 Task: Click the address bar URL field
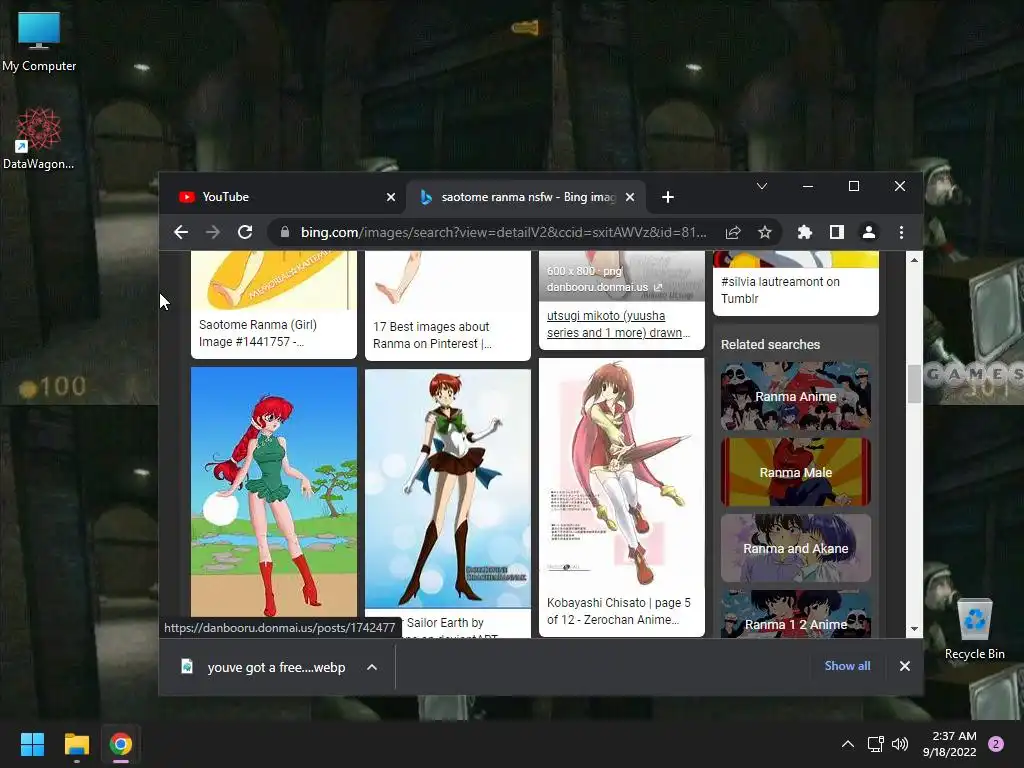click(x=503, y=232)
